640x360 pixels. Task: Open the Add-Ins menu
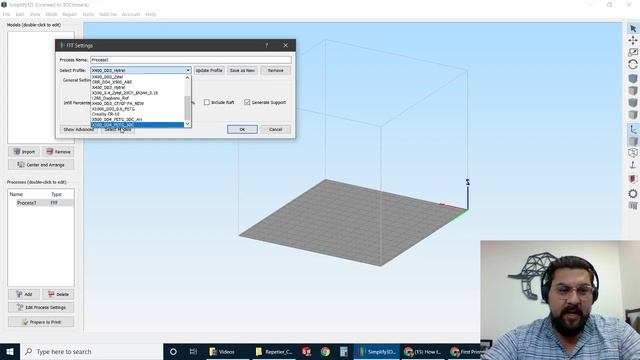click(x=108, y=14)
